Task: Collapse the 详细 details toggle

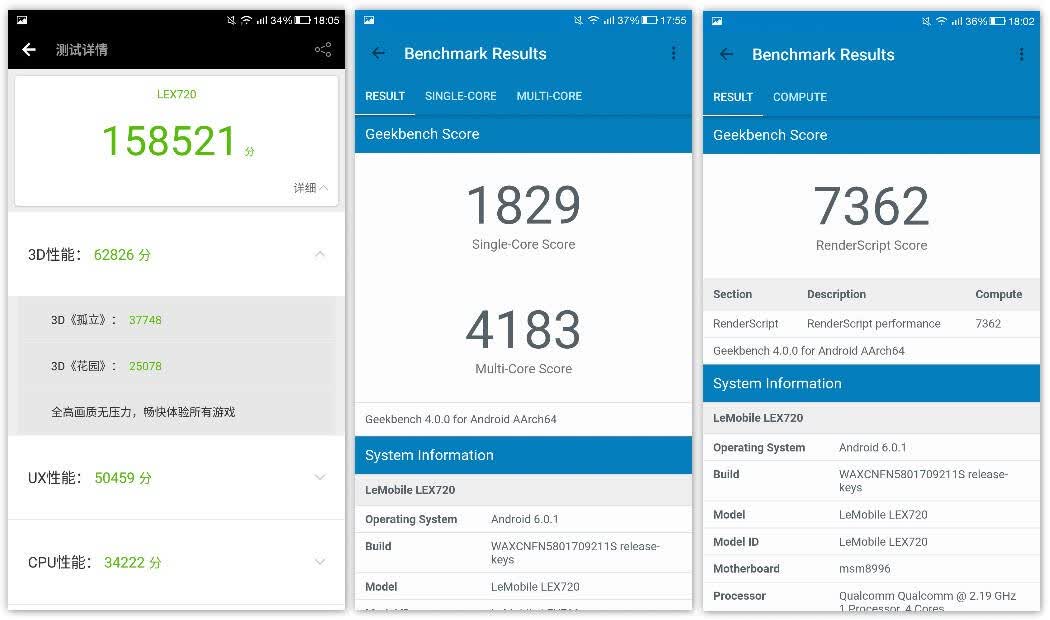Action: point(311,187)
